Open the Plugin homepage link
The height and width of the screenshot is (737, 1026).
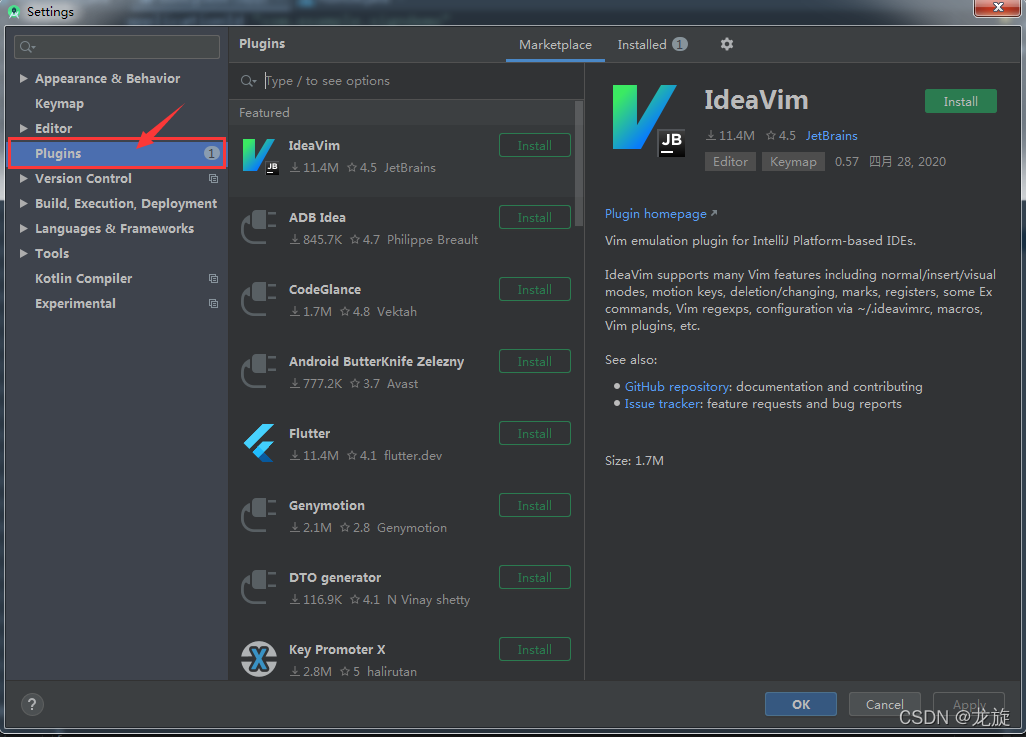pyautogui.click(x=661, y=214)
